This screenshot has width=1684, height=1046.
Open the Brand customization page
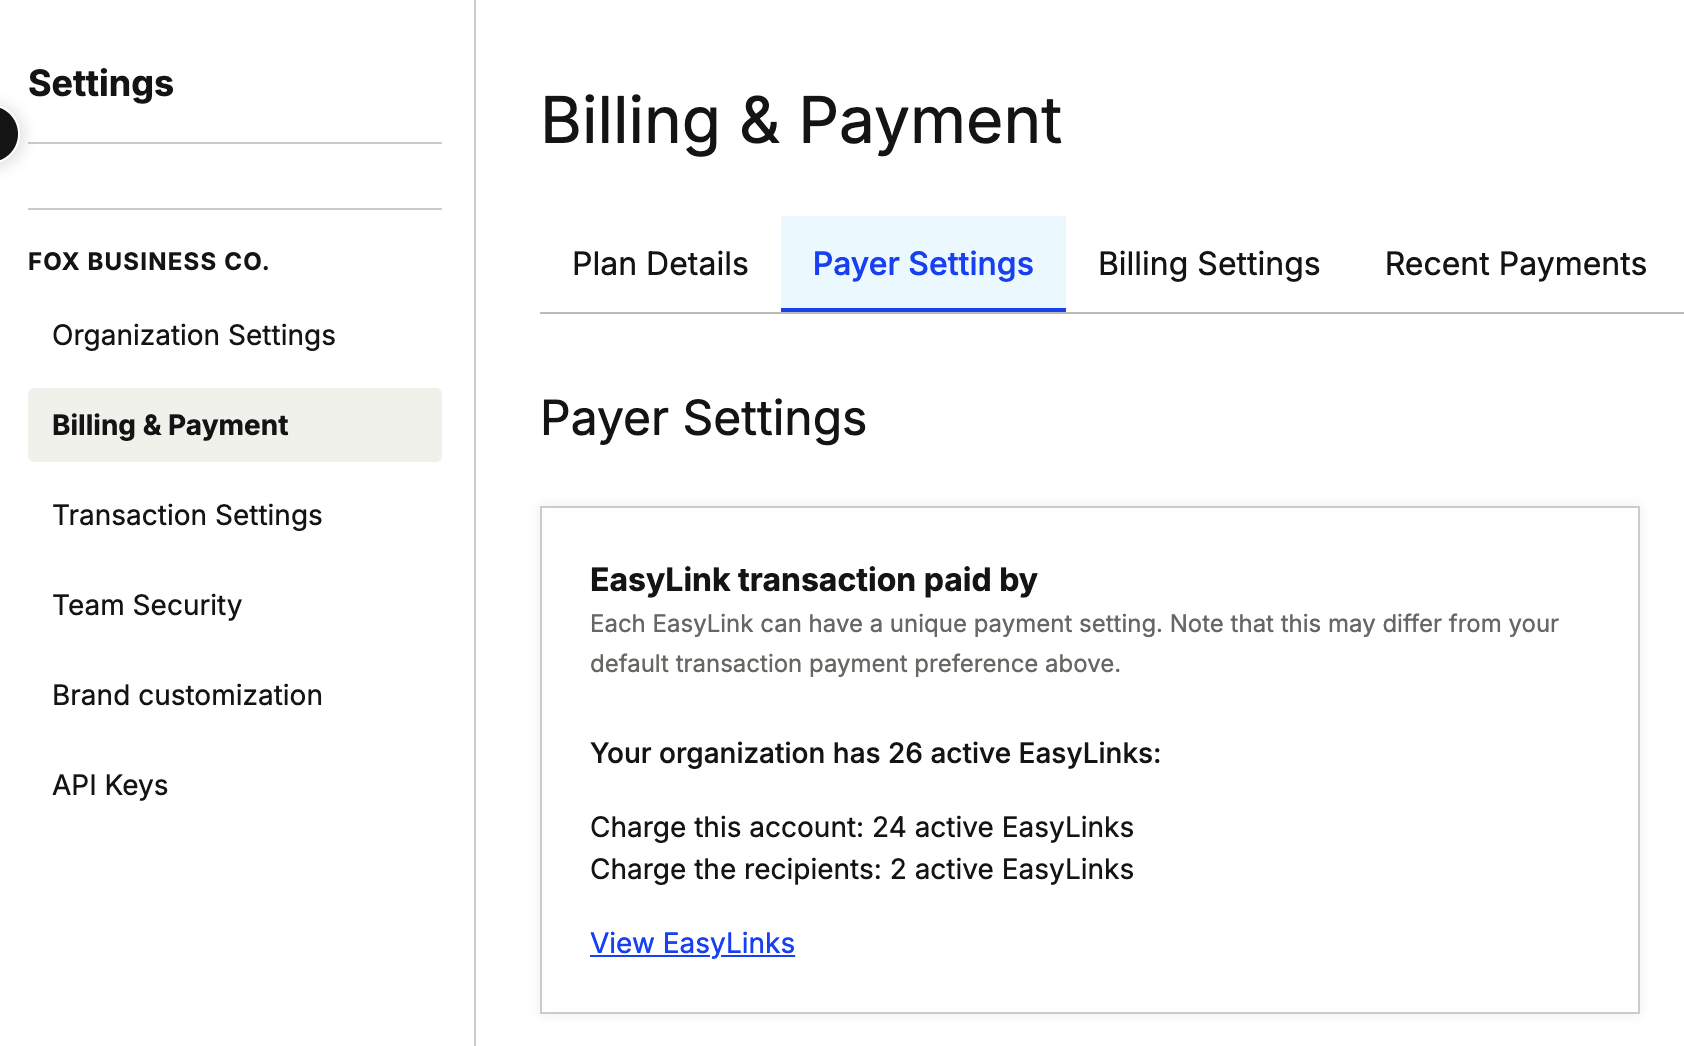[x=235, y=695]
